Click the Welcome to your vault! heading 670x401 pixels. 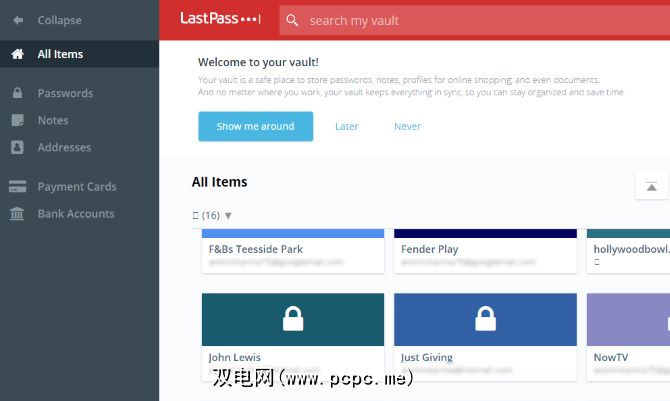[258, 62]
